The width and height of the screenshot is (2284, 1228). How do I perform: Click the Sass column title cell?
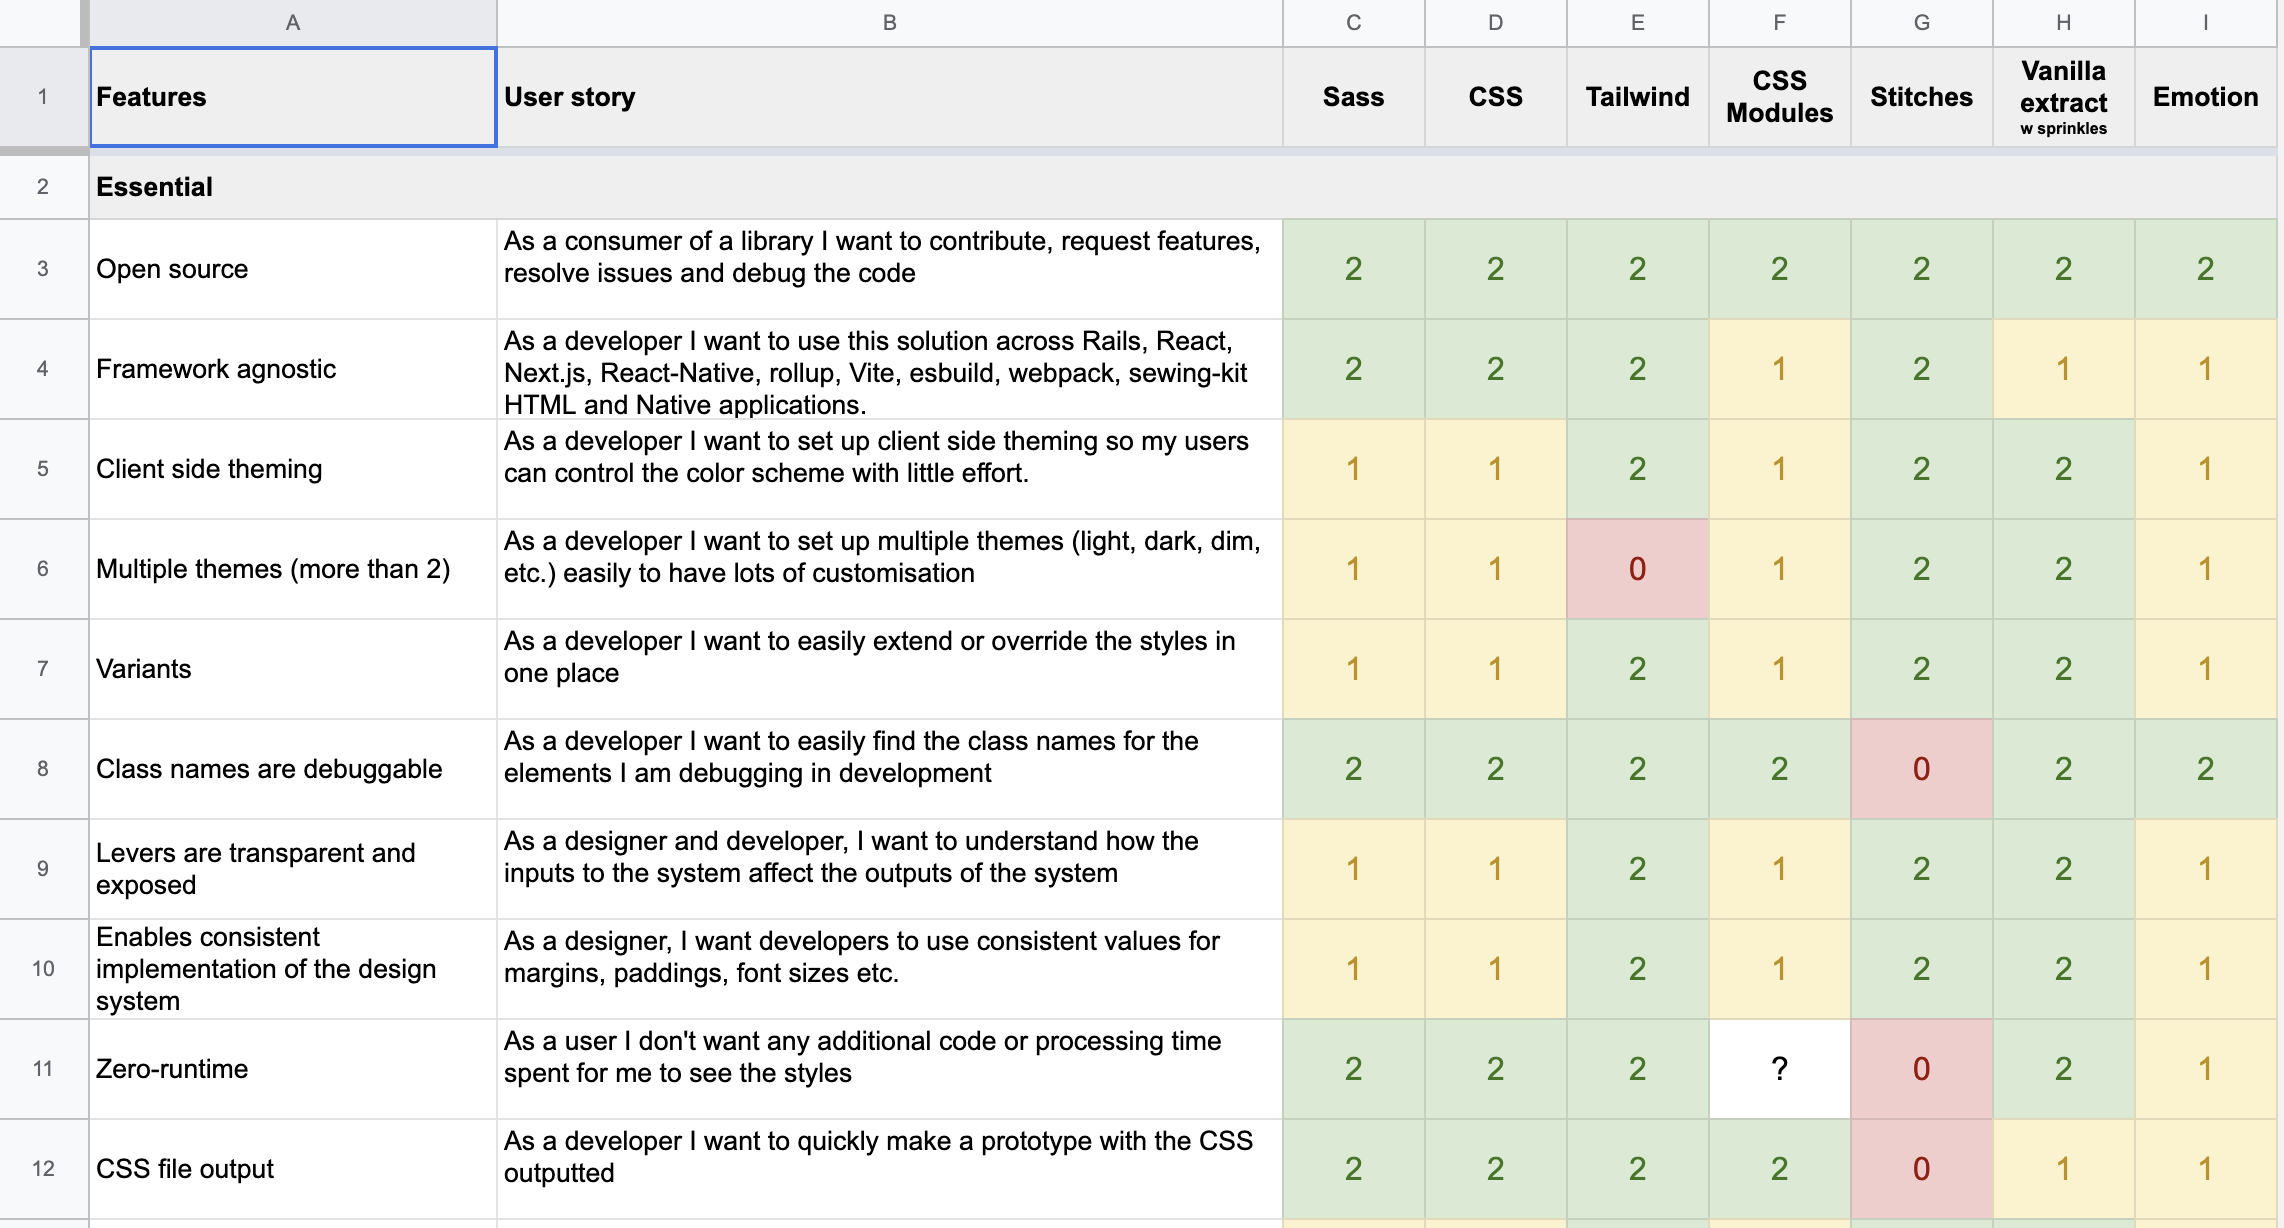click(x=1354, y=97)
